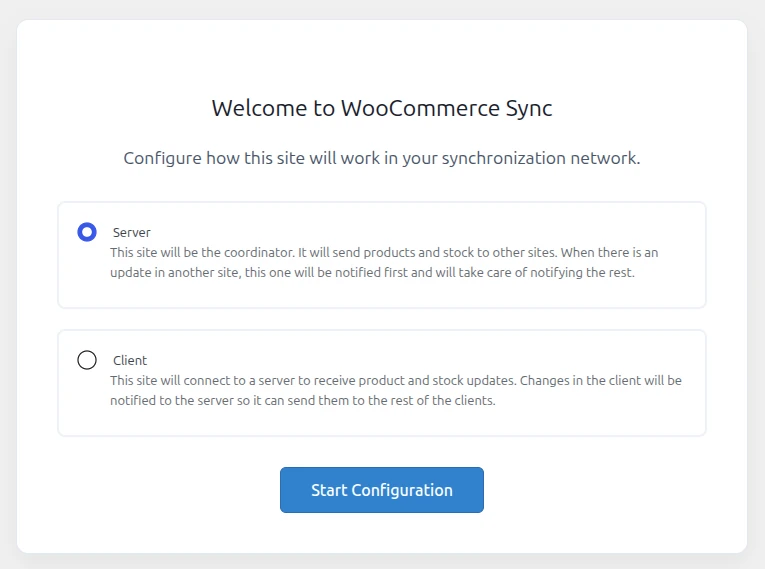This screenshot has width=765, height=569.
Task: Click the Client description starting 'This site will connect to a server'
Action: pyautogui.click(x=396, y=390)
